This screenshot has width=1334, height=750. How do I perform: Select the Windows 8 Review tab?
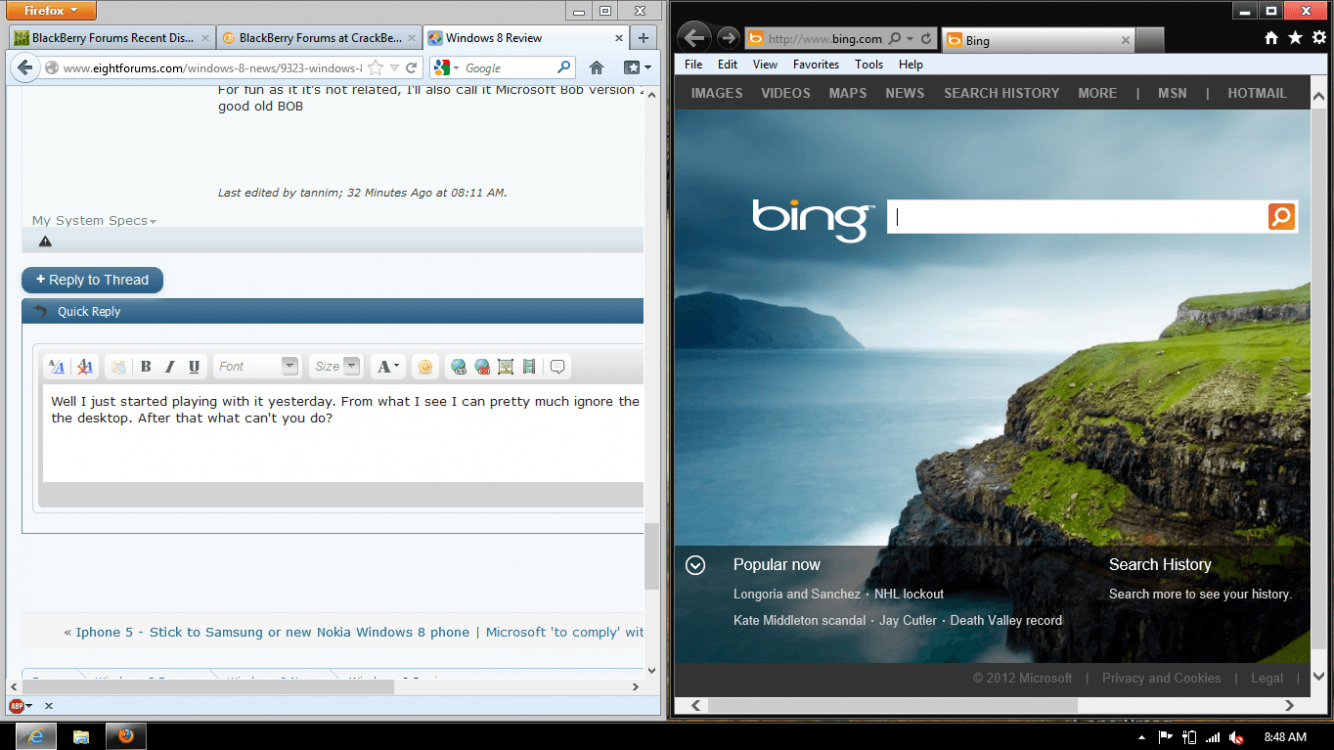click(526, 38)
